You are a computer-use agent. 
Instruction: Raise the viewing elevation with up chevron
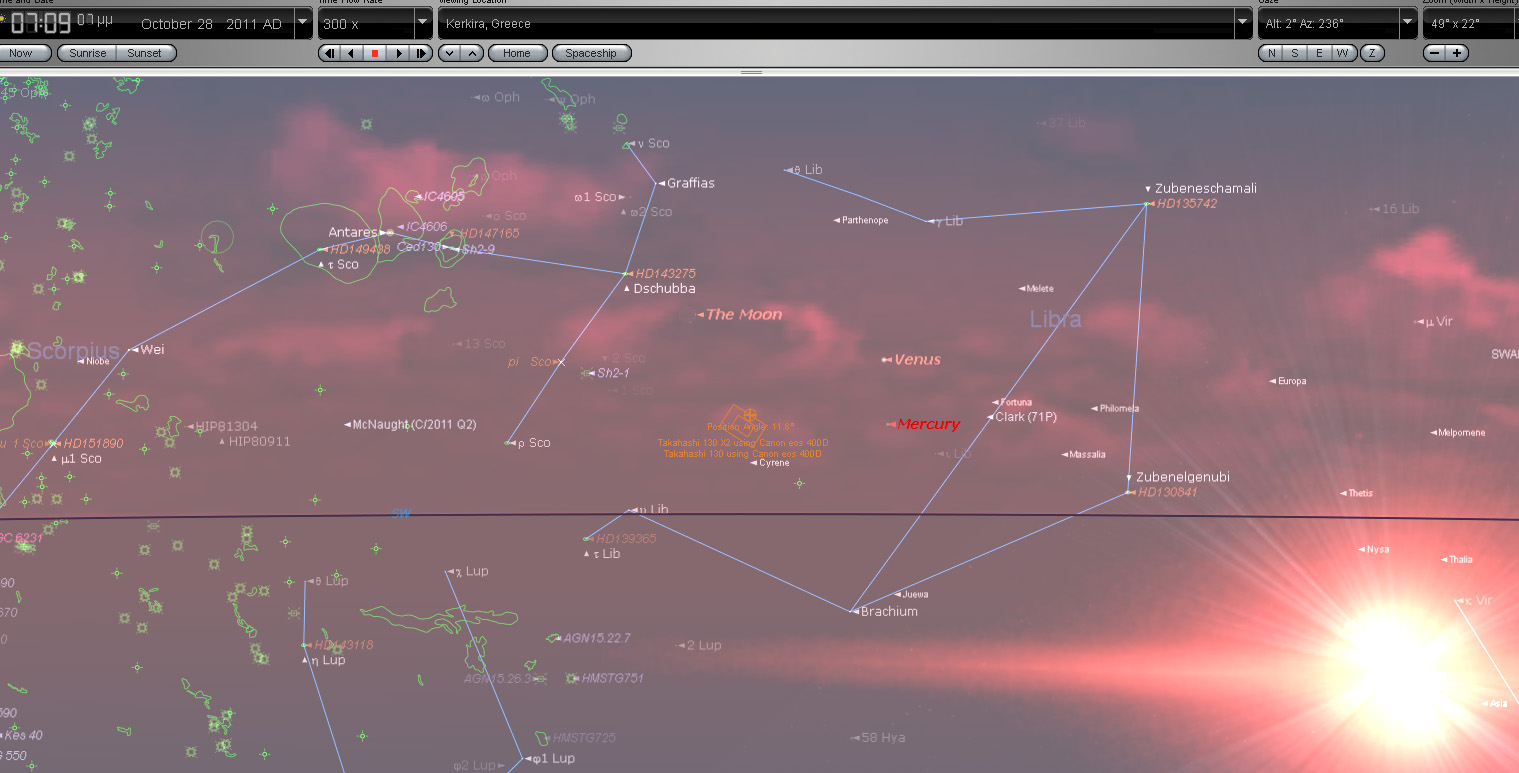click(x=471, y=53)
